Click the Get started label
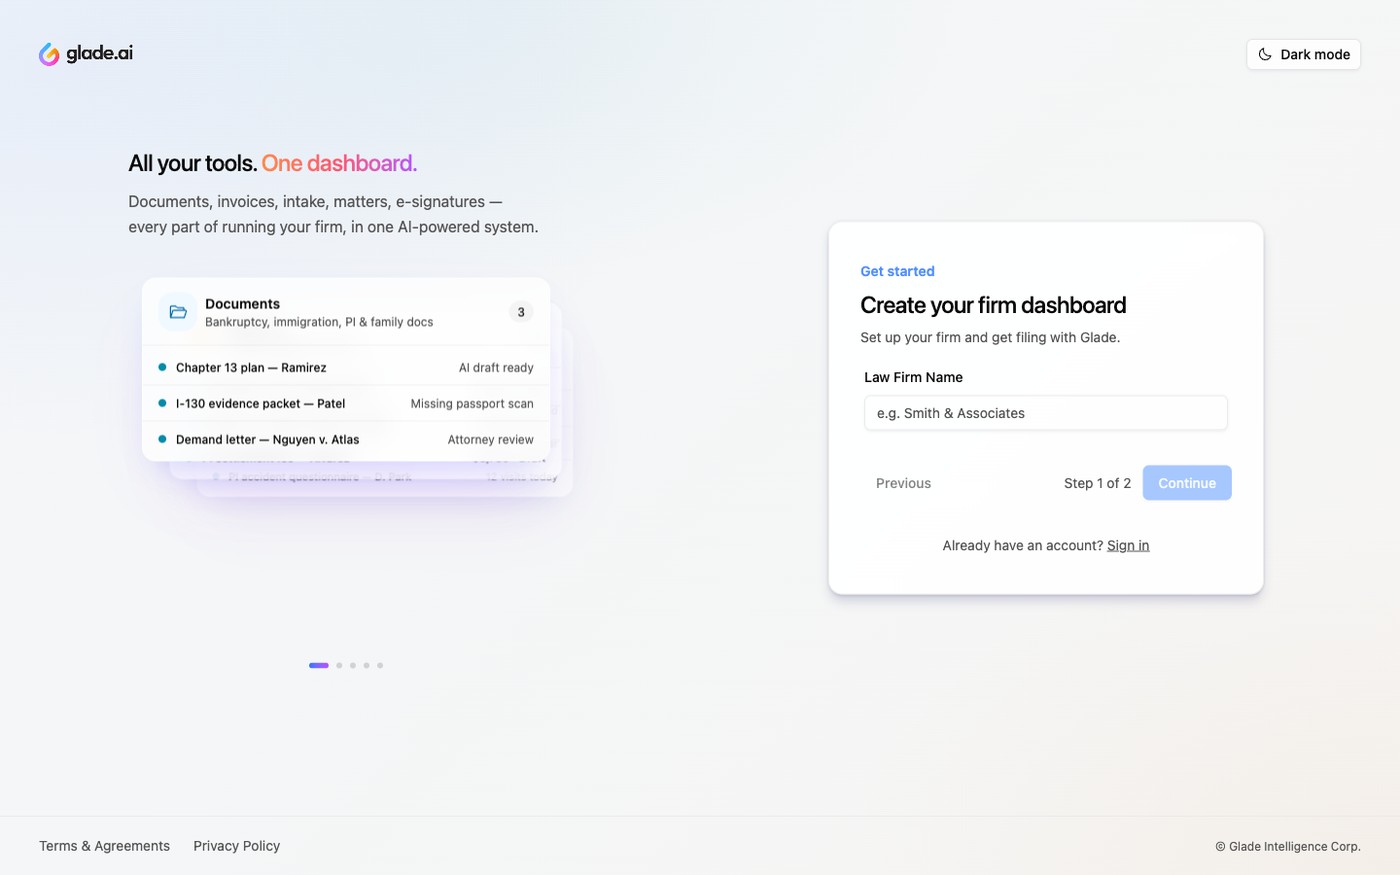Viewport: 1400px width, 875px height. [897, 271]
